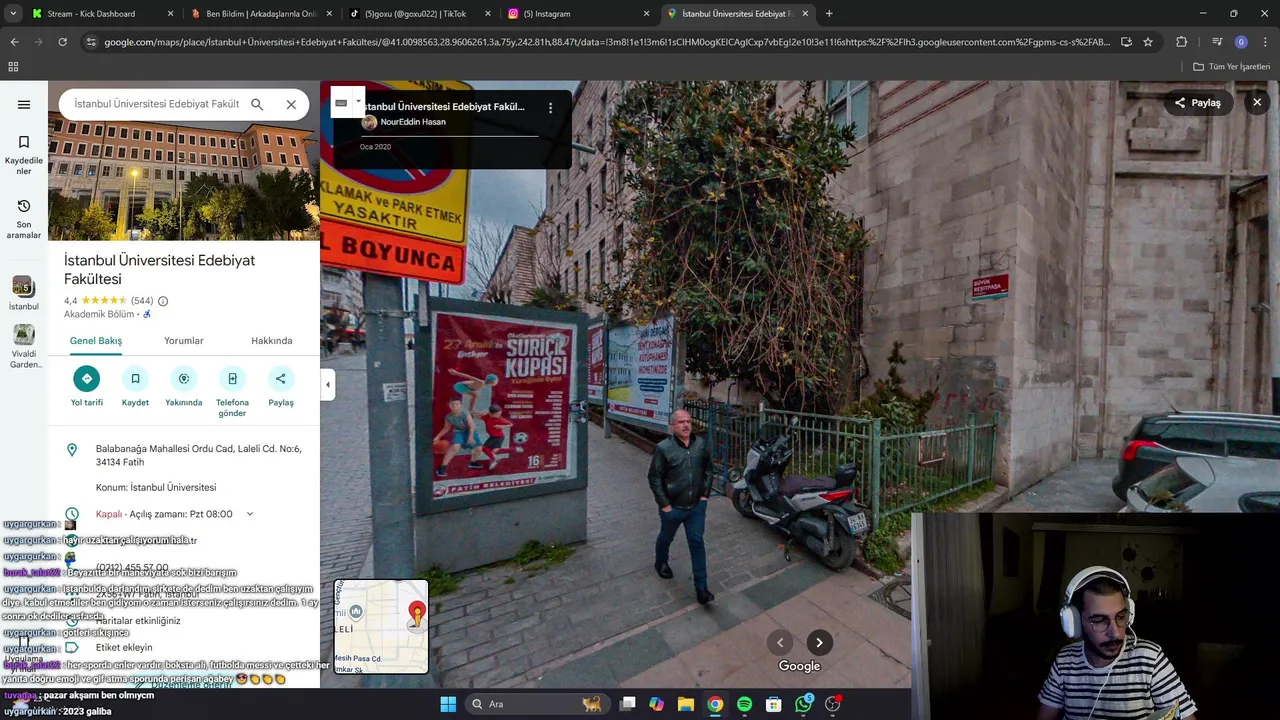Open a new browser tab
The width and height of the screenshot is (1280, 720).
(829, 14)
